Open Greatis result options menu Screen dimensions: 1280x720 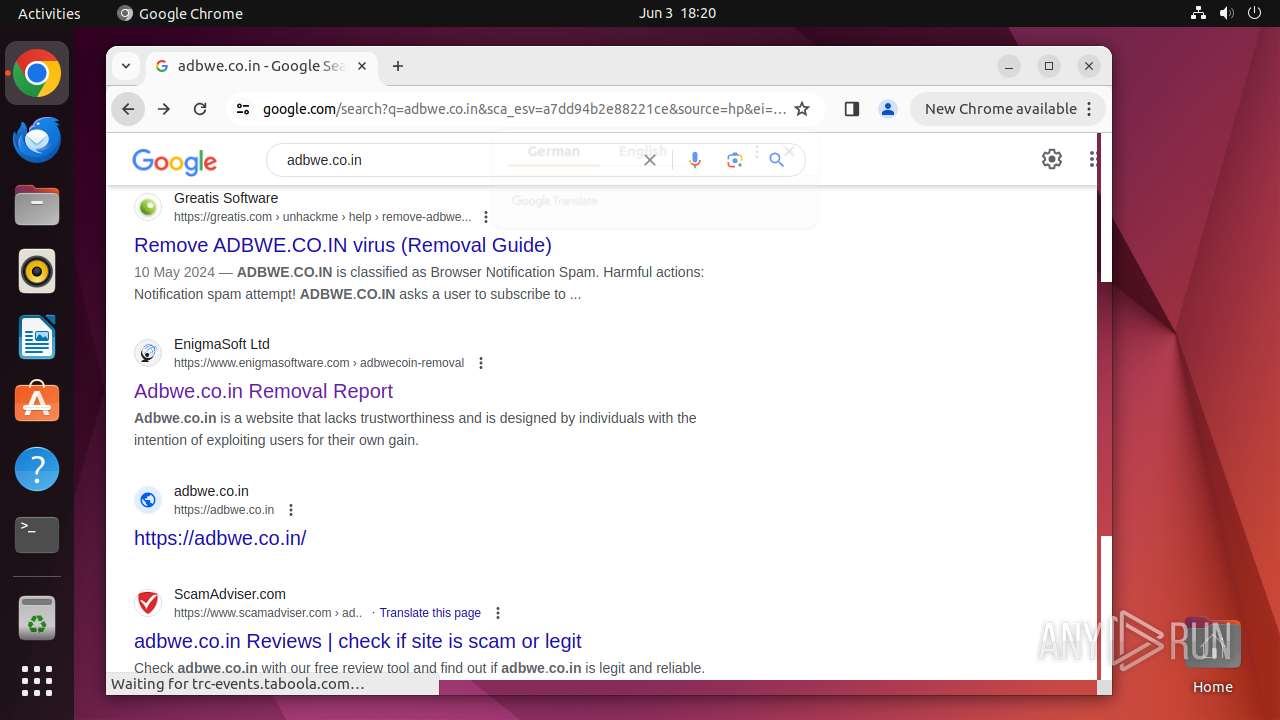click(x=486, y=217)
